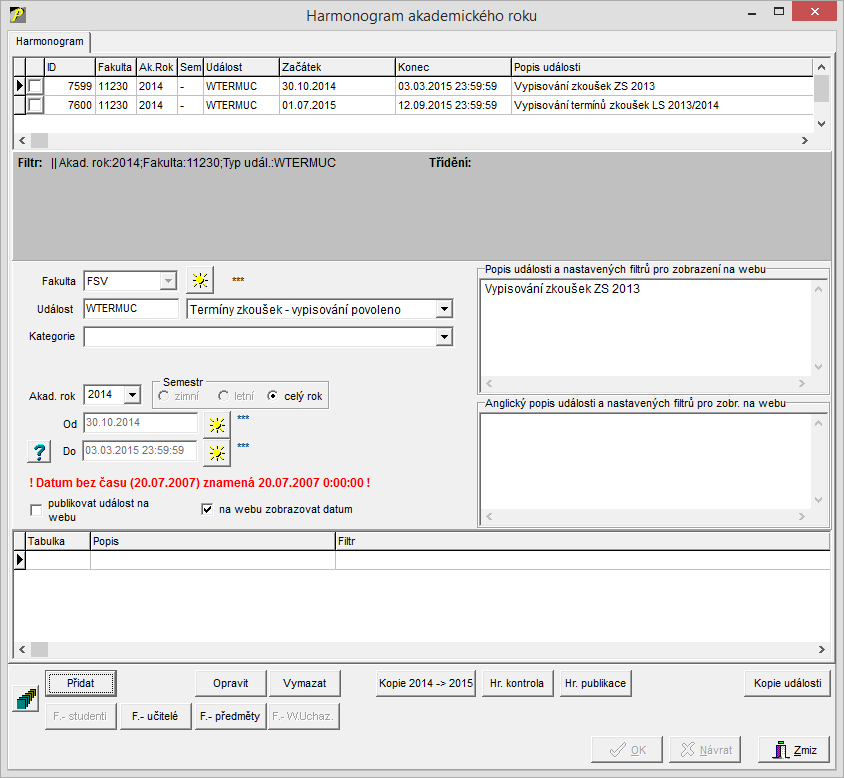Uncheck 'na webu zobrazovat datum'
The image size is (844, 778).
tap(208, 509)
